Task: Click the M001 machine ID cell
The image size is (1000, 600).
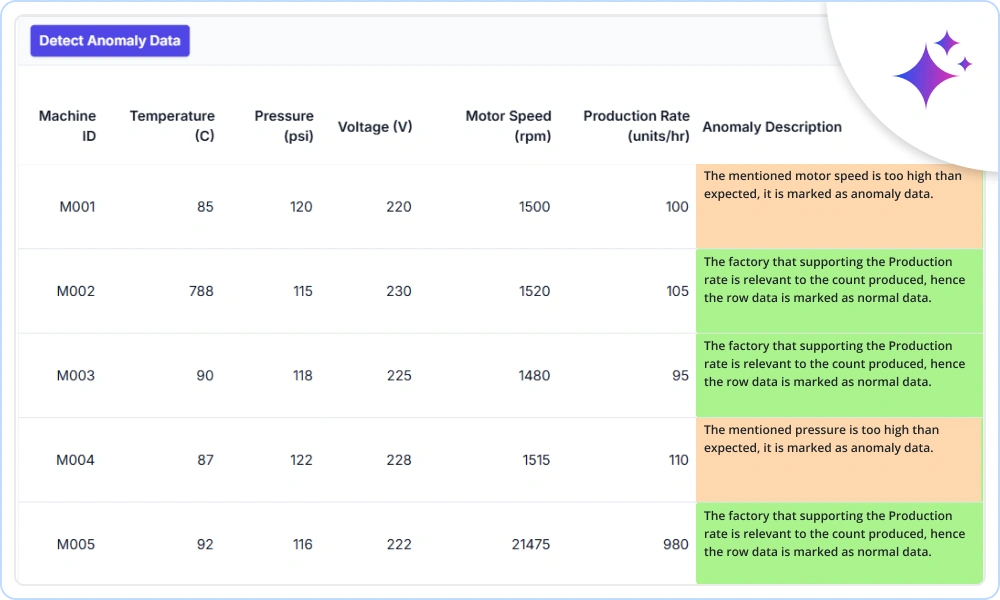Action: click(x=77, y=207)
